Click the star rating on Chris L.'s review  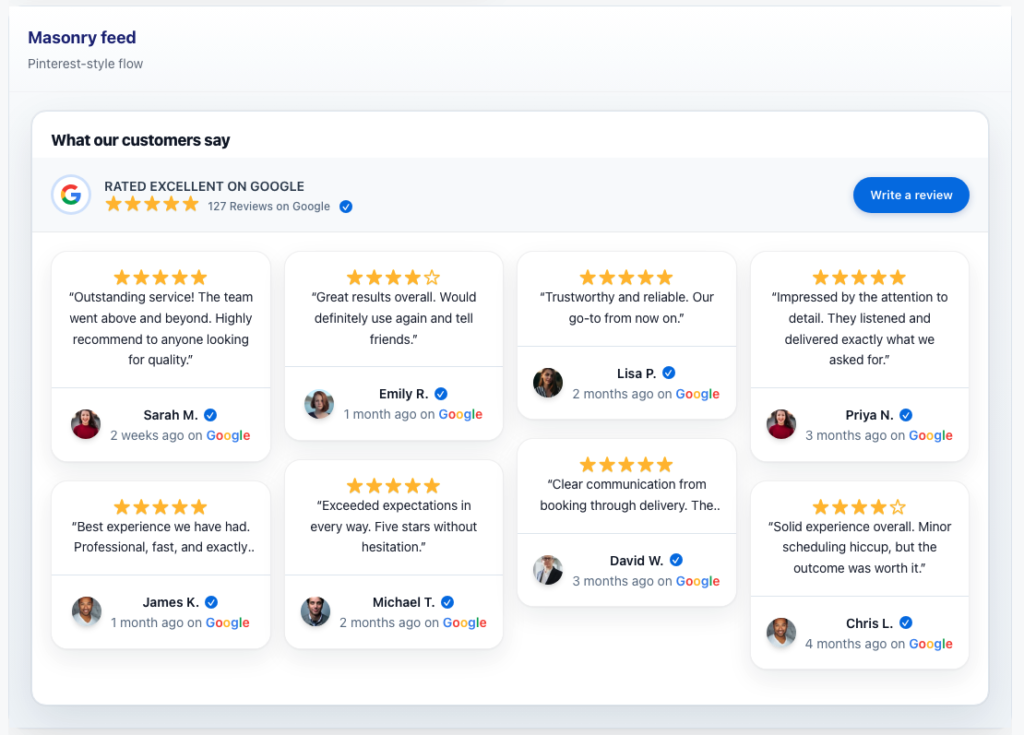click(859, 507)
